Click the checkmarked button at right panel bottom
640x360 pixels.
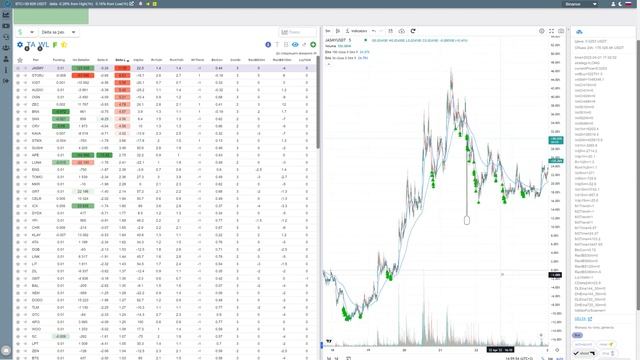[x=584, y=353]
